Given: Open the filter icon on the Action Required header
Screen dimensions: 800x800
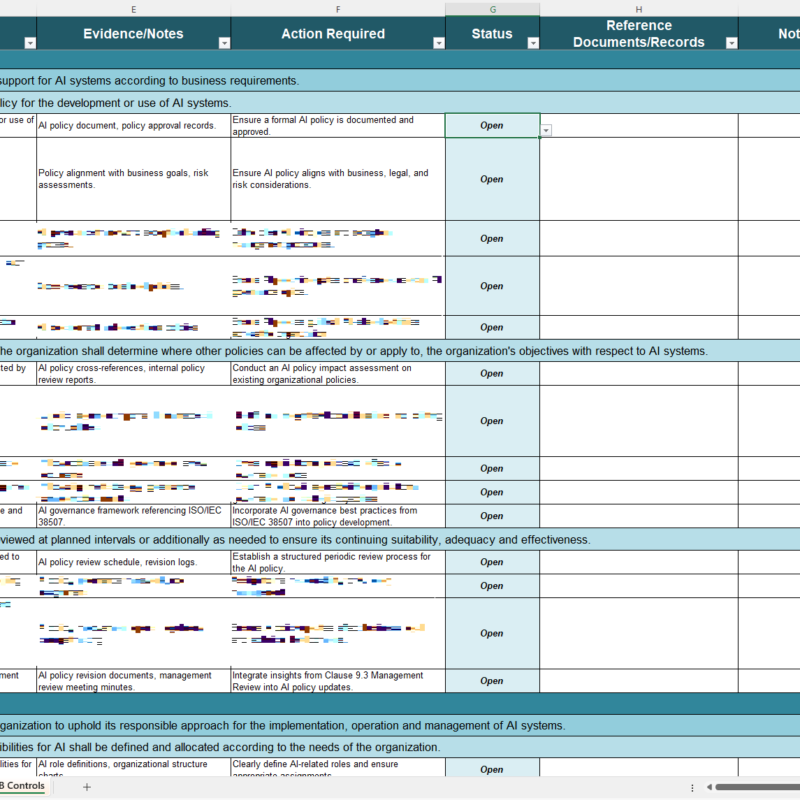Looking at the screenshot, I should [438, 44].
